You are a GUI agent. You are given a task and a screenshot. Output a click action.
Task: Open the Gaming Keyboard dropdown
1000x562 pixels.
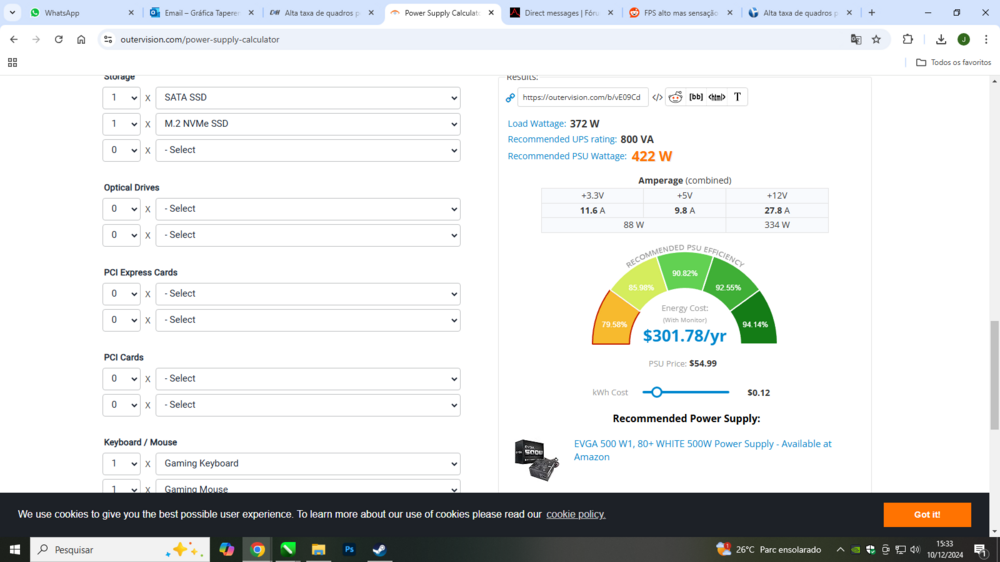[307, 464]
